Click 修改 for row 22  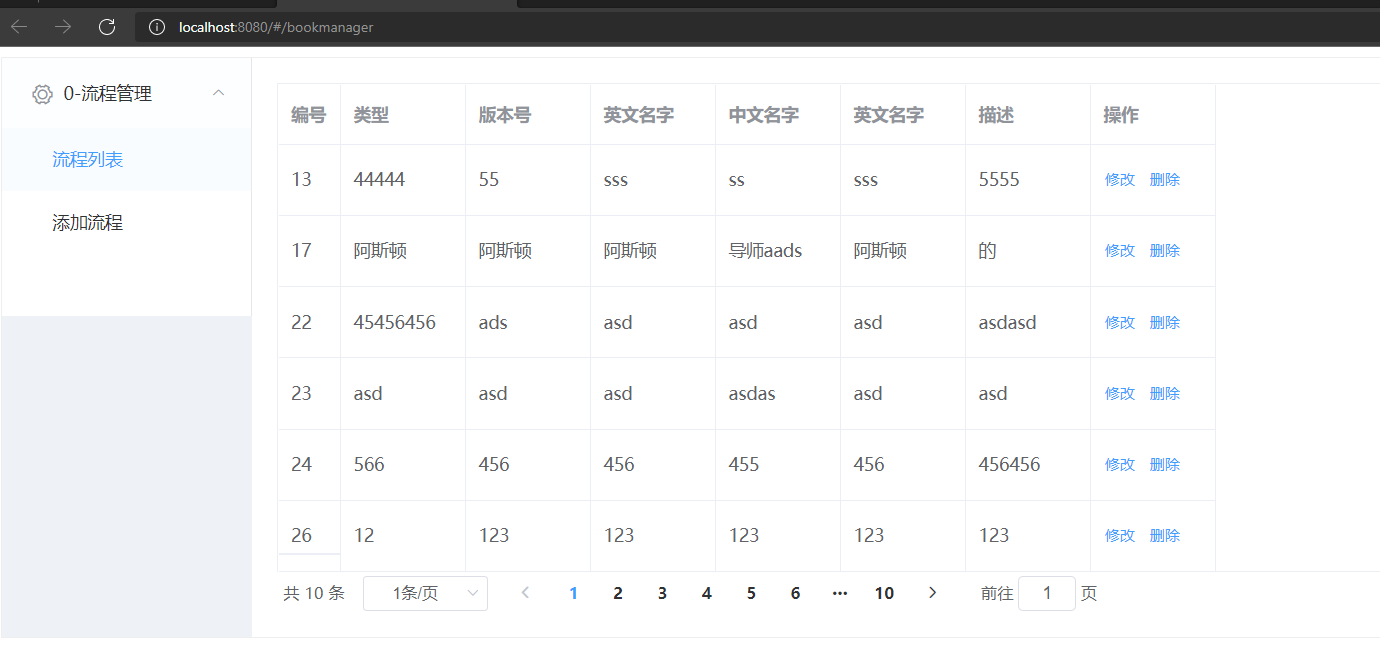(x=1120, y=323)
